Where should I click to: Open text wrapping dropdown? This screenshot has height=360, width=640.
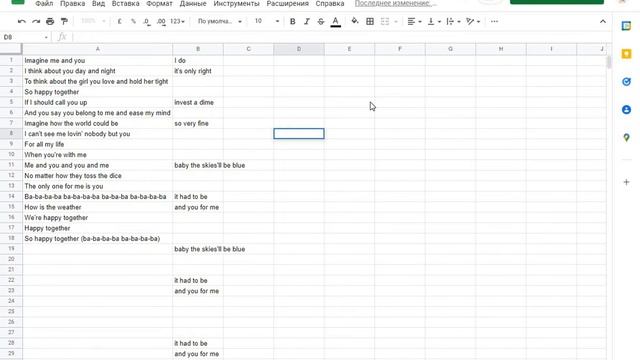point(453,21)
